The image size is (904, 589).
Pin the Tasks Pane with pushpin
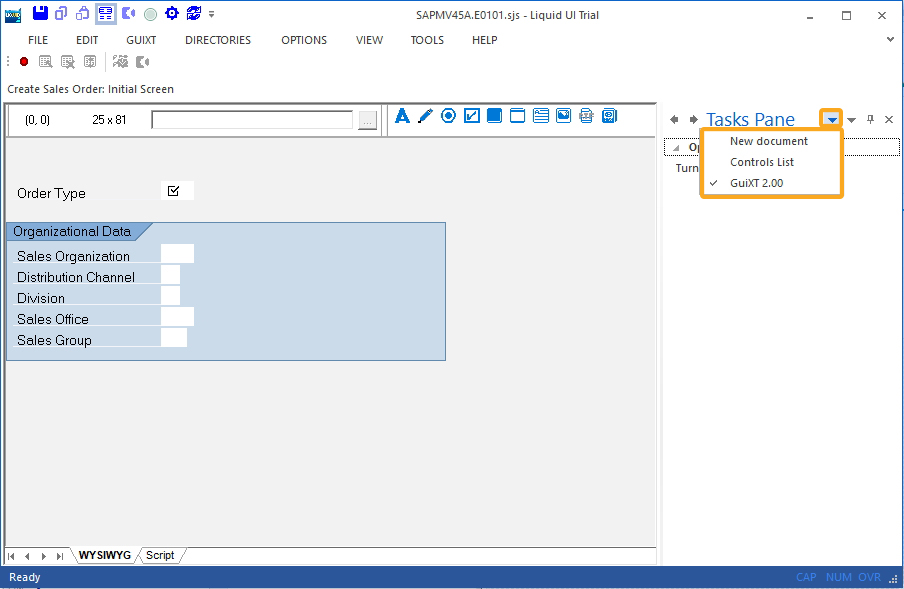870,120
